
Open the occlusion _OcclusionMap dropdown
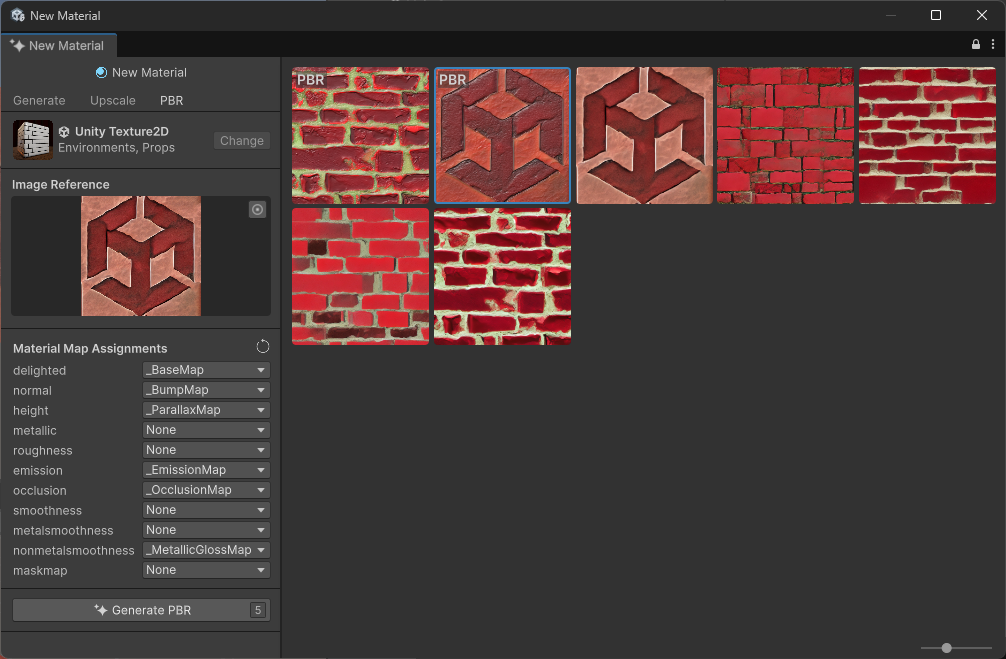click(206, 490)
